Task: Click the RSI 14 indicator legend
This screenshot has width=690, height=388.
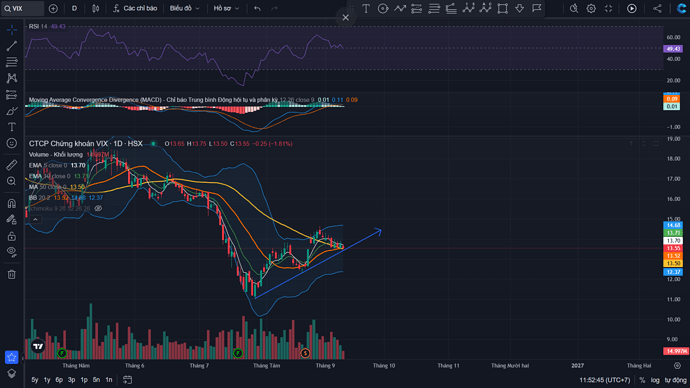Action: click(x=38, y=26)
